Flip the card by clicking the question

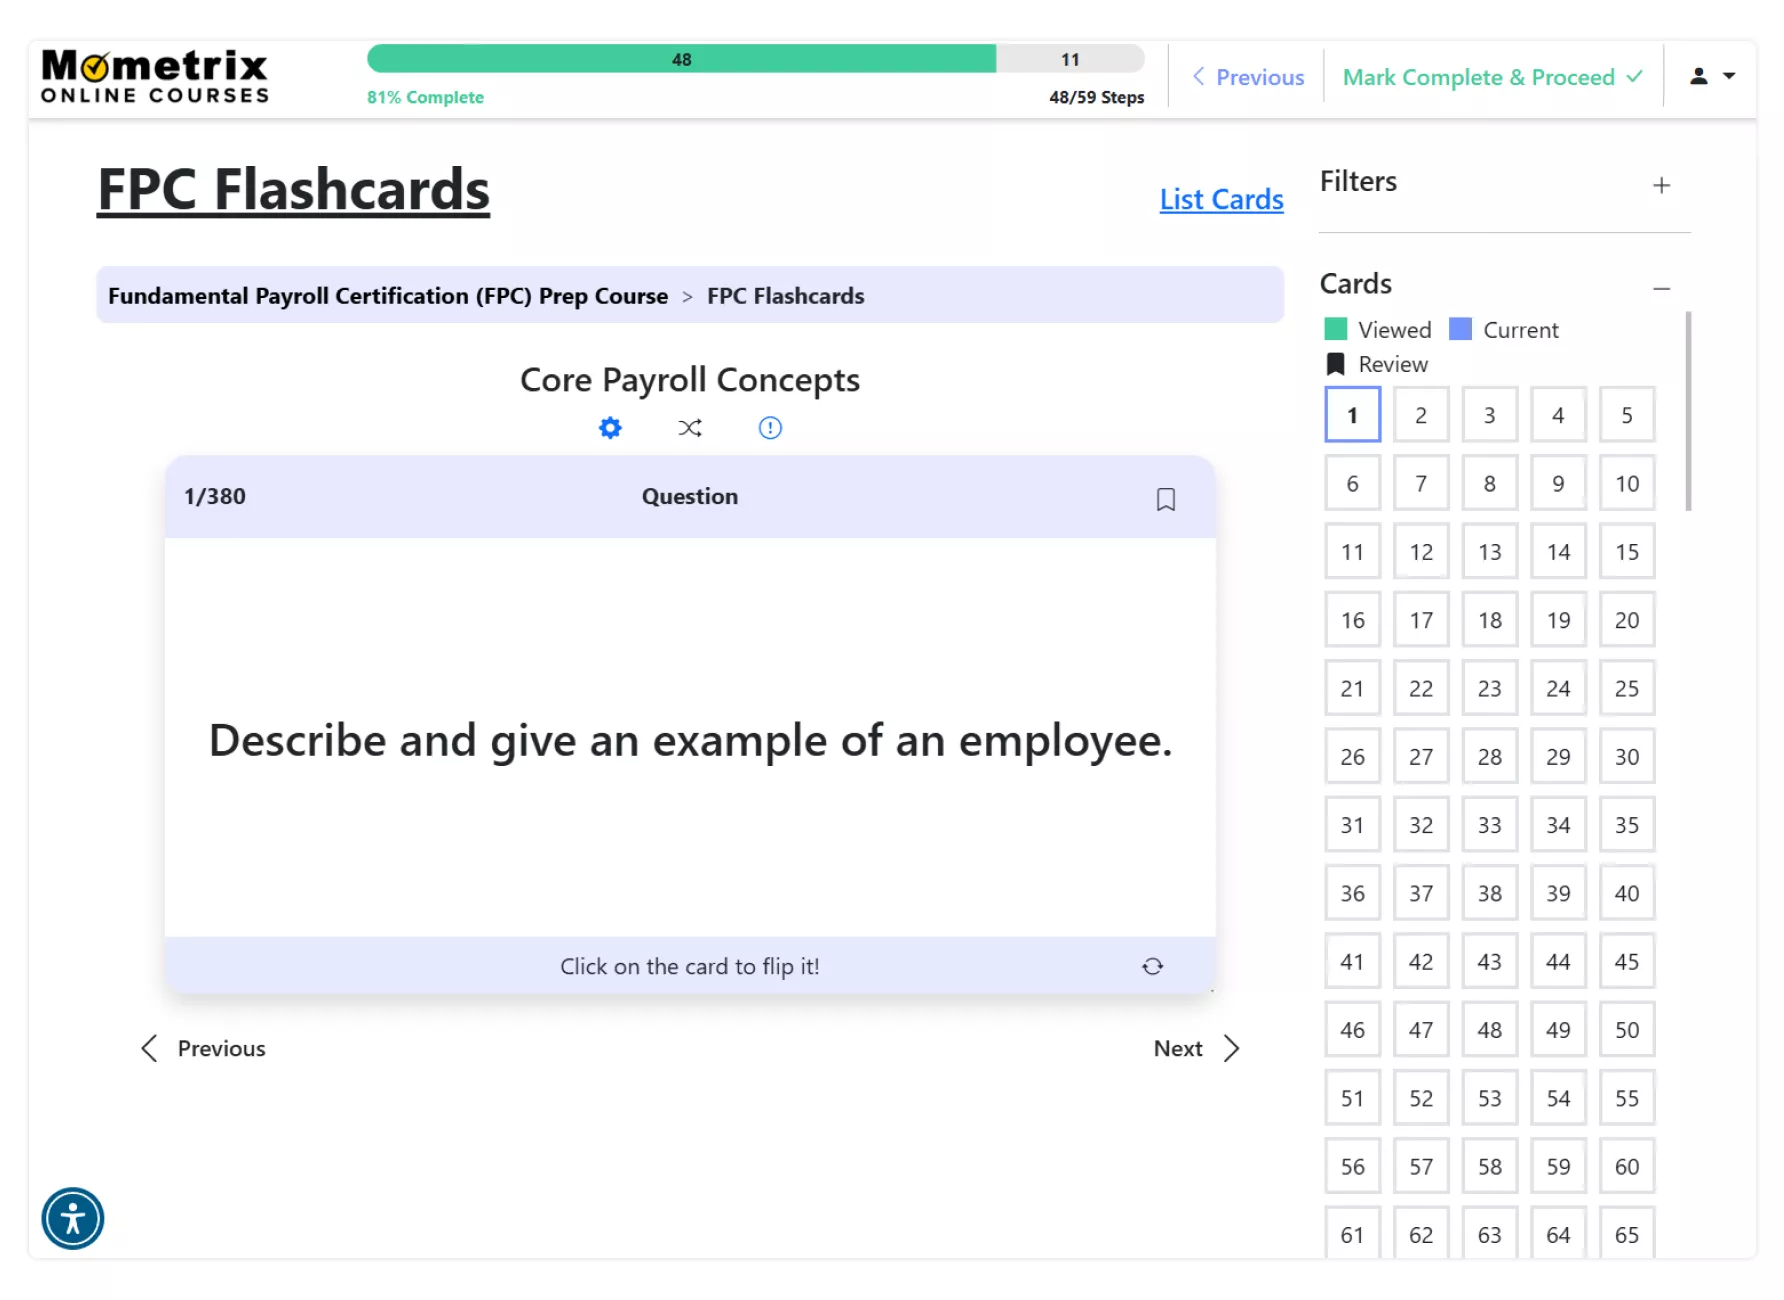[x=690, y=740]
